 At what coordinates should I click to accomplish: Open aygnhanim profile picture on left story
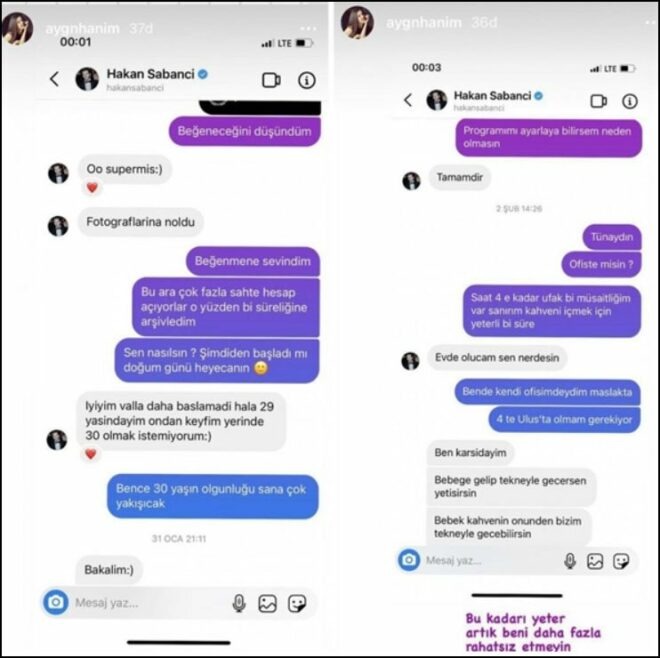pyautogui.click(x=18, y=28)
